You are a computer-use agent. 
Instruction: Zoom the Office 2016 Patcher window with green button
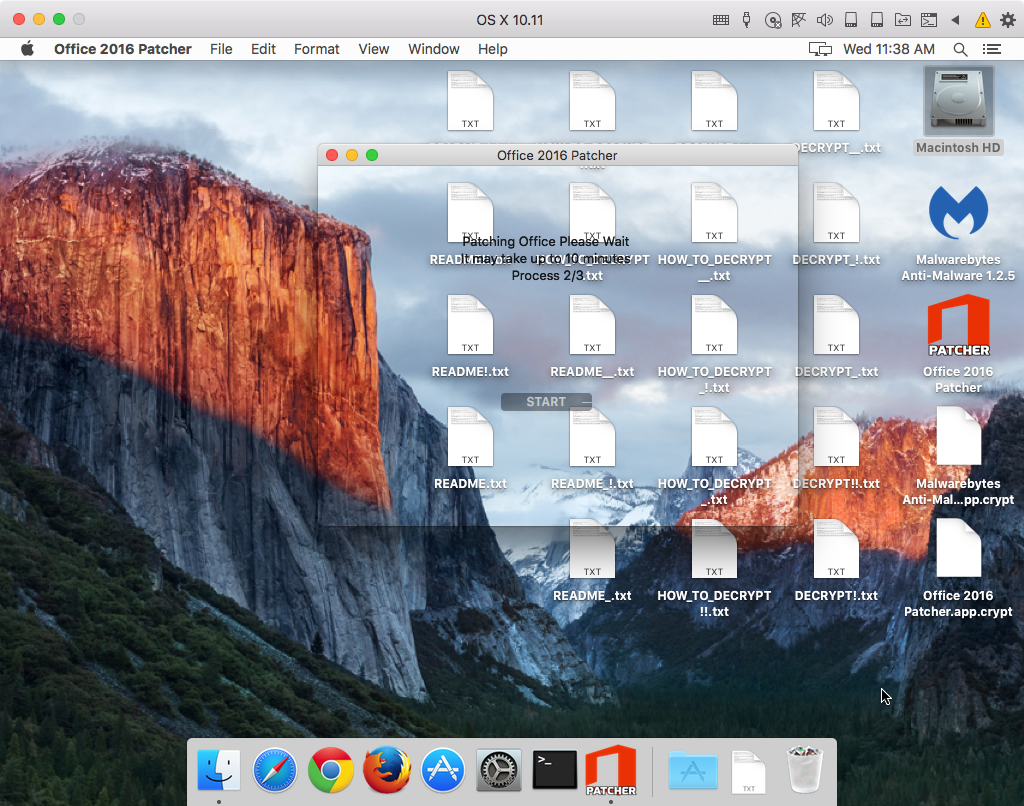click(372, 155)
